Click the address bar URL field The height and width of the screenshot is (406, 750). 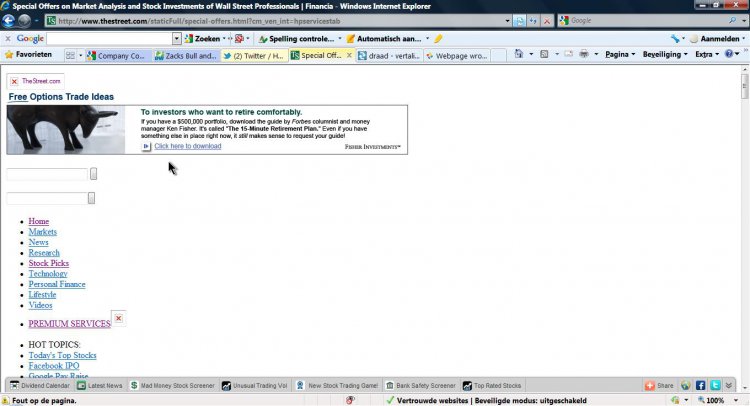pyautogui.click(x=274, y=21)
